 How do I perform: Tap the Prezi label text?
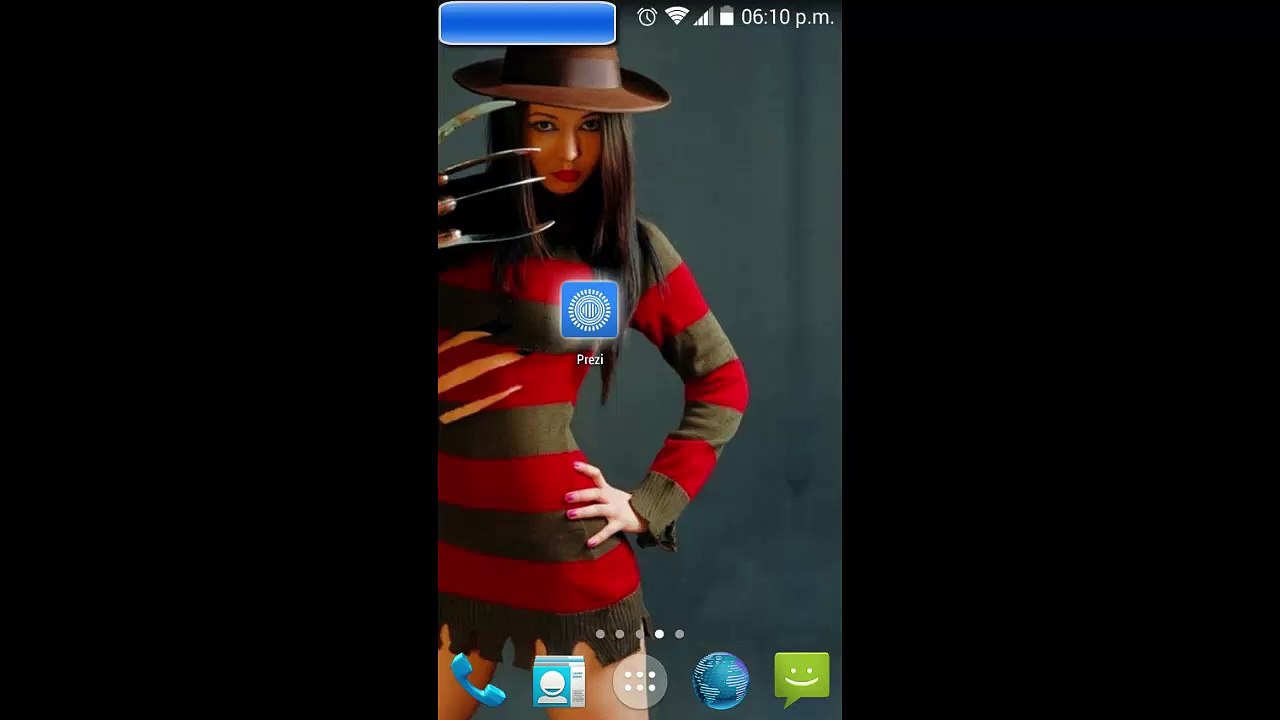(590, 359)
